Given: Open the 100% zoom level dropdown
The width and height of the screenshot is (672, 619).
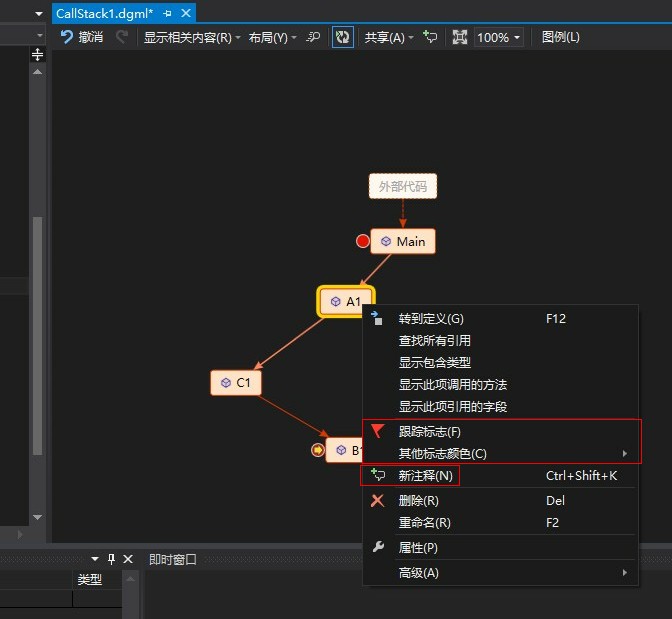Looking at the screenshot, I should pos(499,37).
